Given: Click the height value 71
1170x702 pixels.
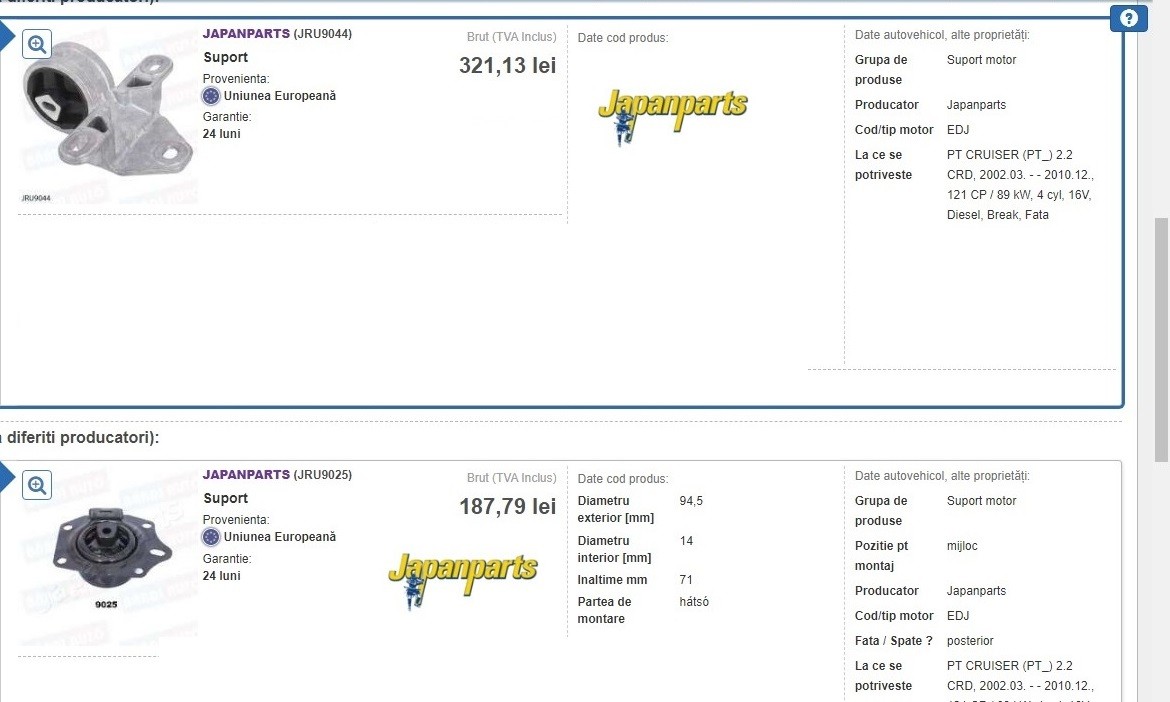Looking at the screenshot, I should 686,580.
